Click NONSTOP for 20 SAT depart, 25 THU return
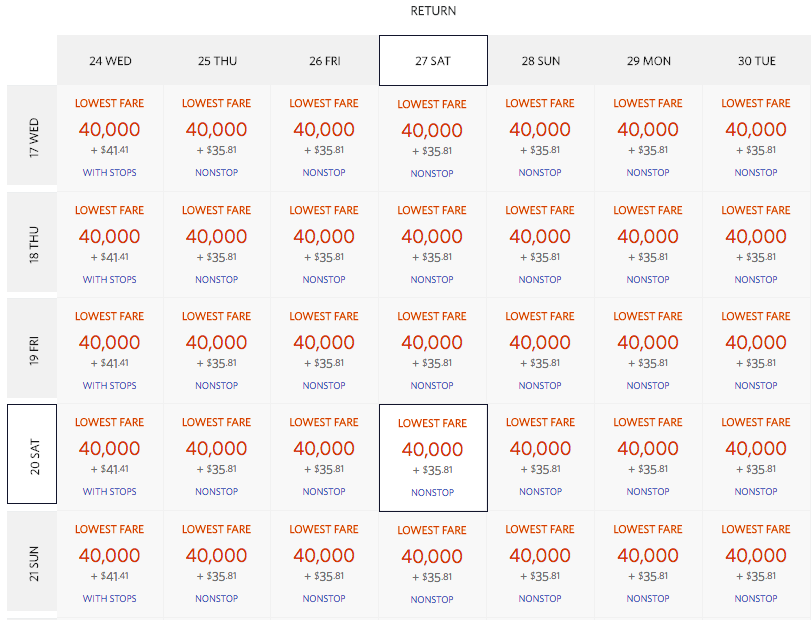The height and width of the screenshot is (620, 811). [x=217, y=492]
